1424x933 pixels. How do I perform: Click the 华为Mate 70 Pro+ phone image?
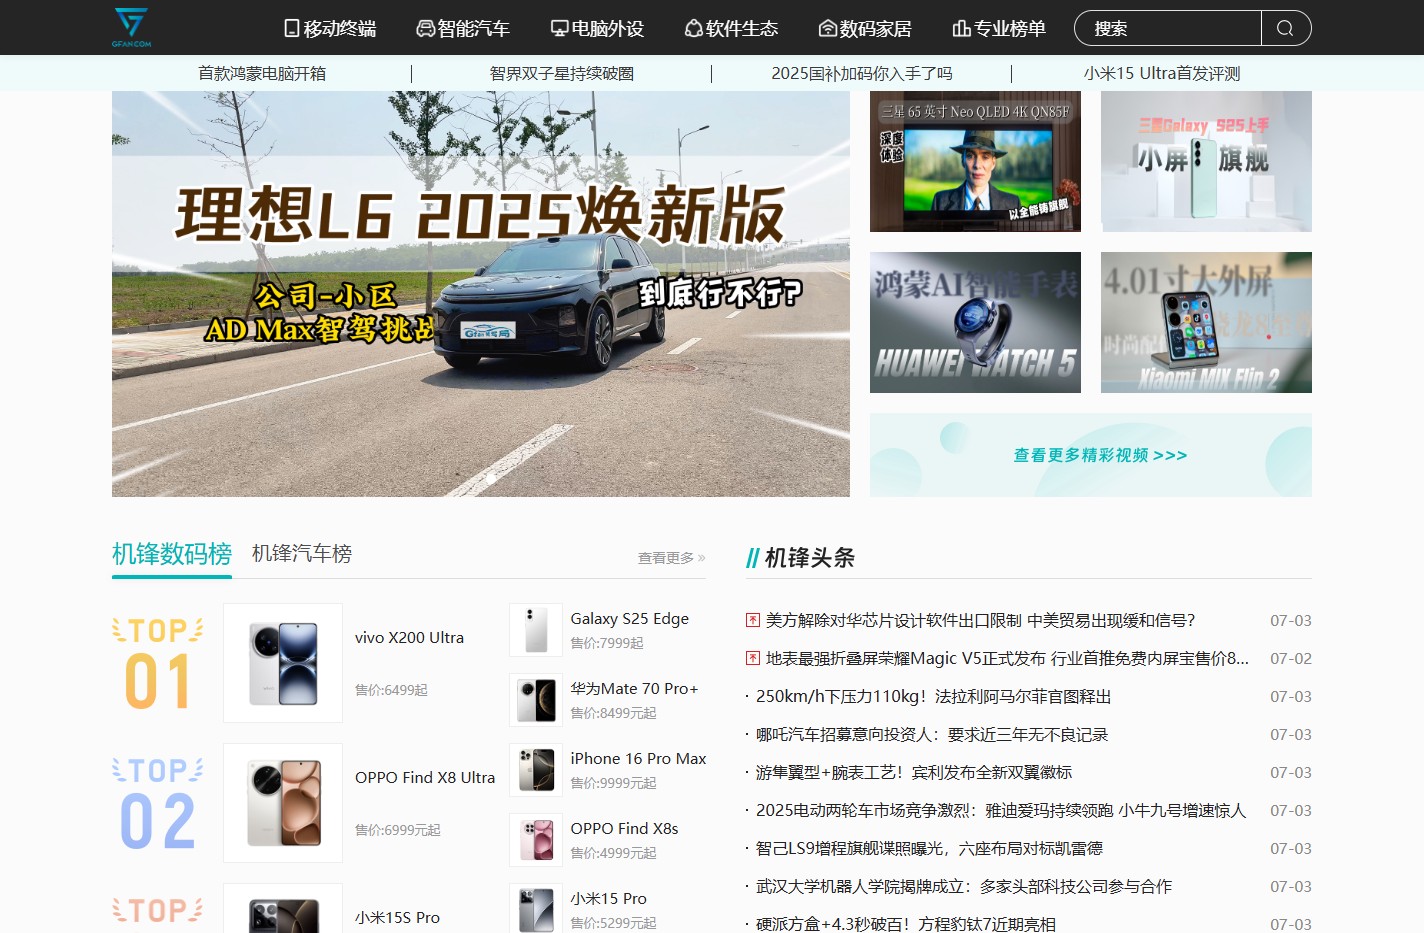tap(536, 700)
